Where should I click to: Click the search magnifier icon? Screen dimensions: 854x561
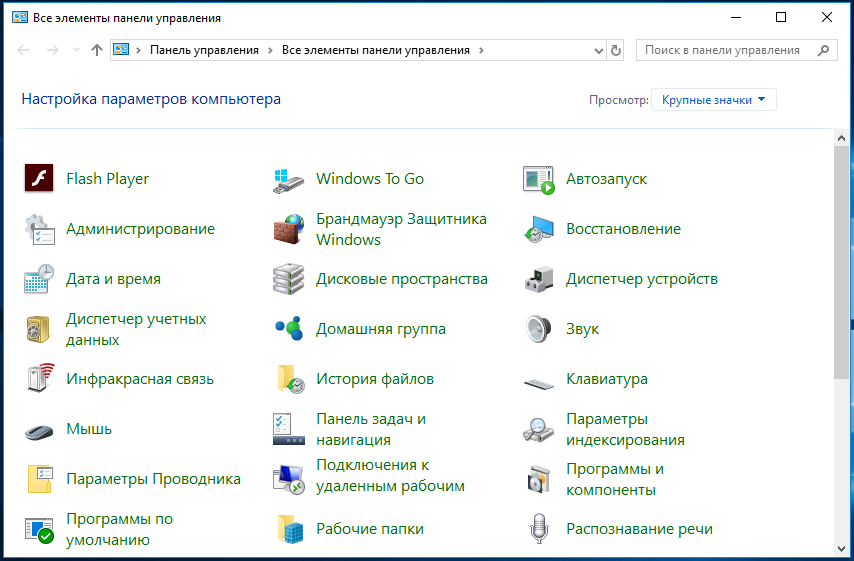pyautogui.click(x=824, y=50)
